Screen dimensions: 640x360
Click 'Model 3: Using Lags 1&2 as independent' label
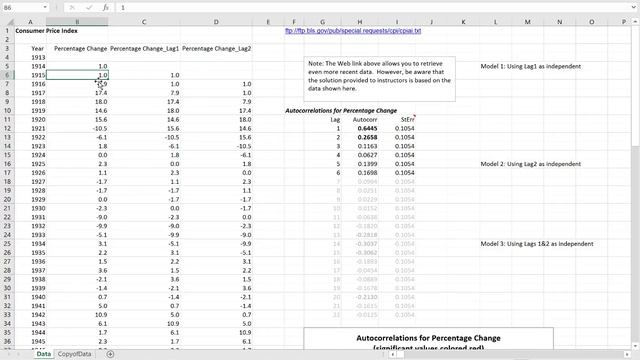tap(537, 244)
